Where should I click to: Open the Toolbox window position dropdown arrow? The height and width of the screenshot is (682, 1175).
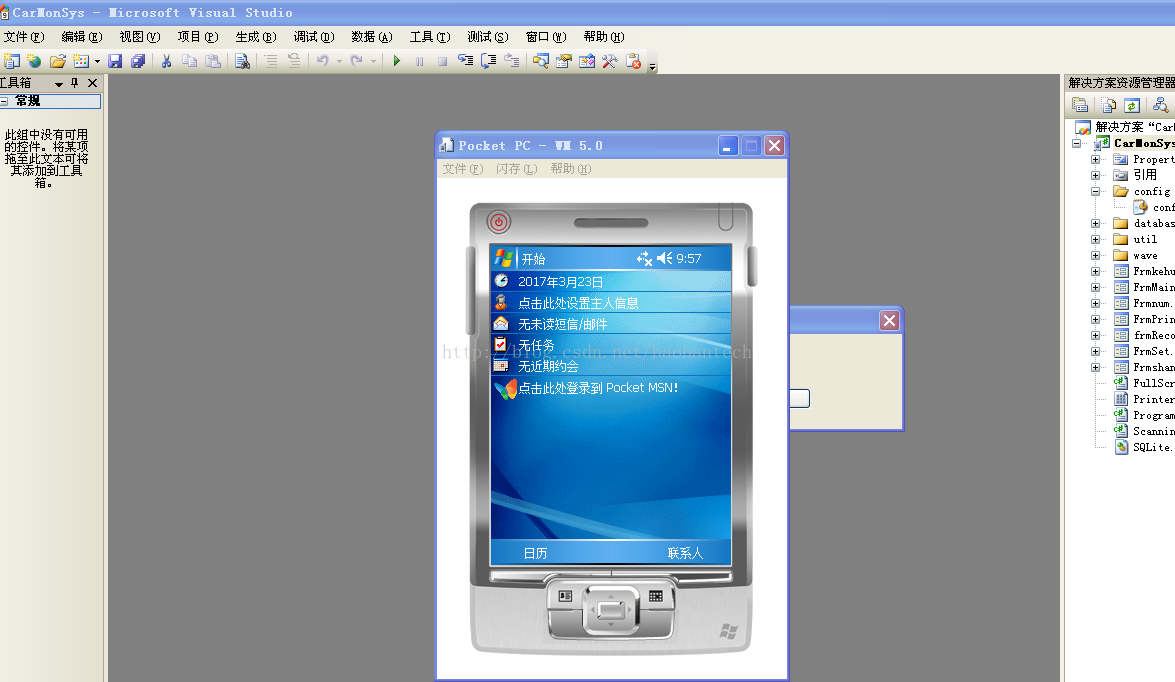[58, 84]
